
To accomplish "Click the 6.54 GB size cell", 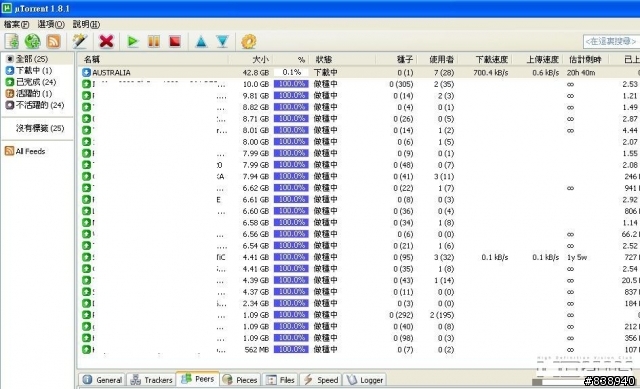I will point(256,246).
